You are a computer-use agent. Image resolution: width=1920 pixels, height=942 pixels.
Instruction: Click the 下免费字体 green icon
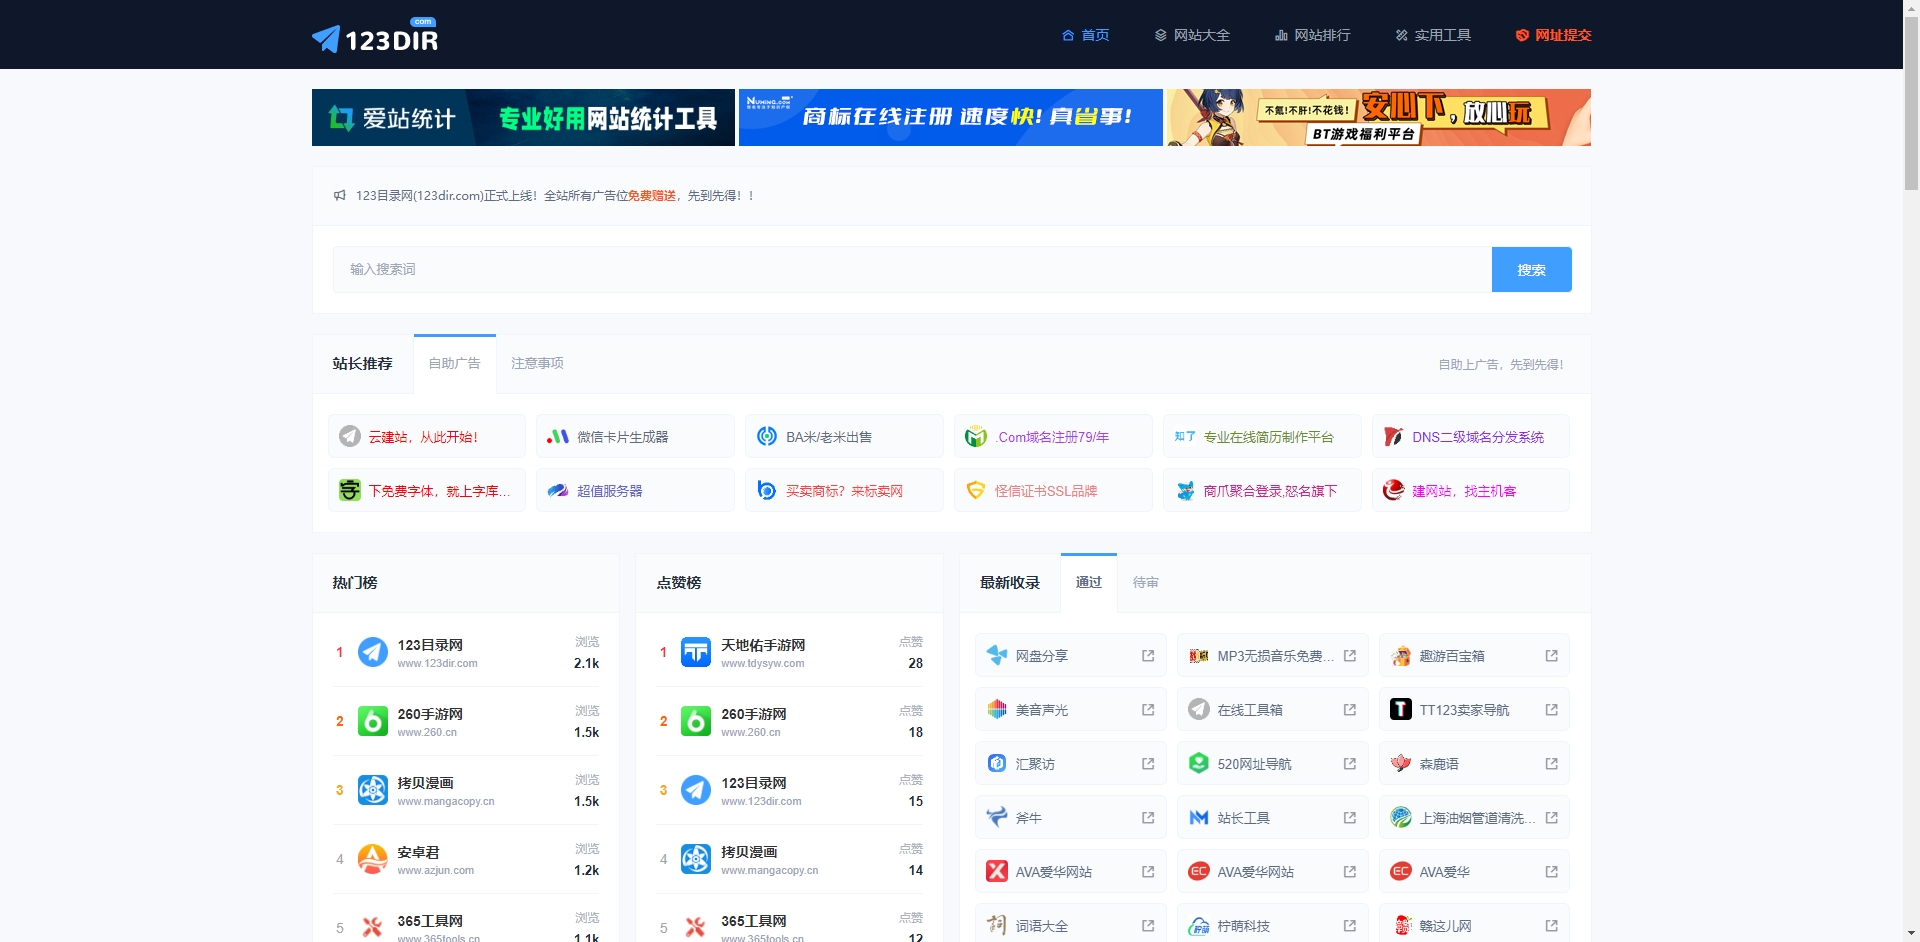pyautogui.click(x=350, y=490)
